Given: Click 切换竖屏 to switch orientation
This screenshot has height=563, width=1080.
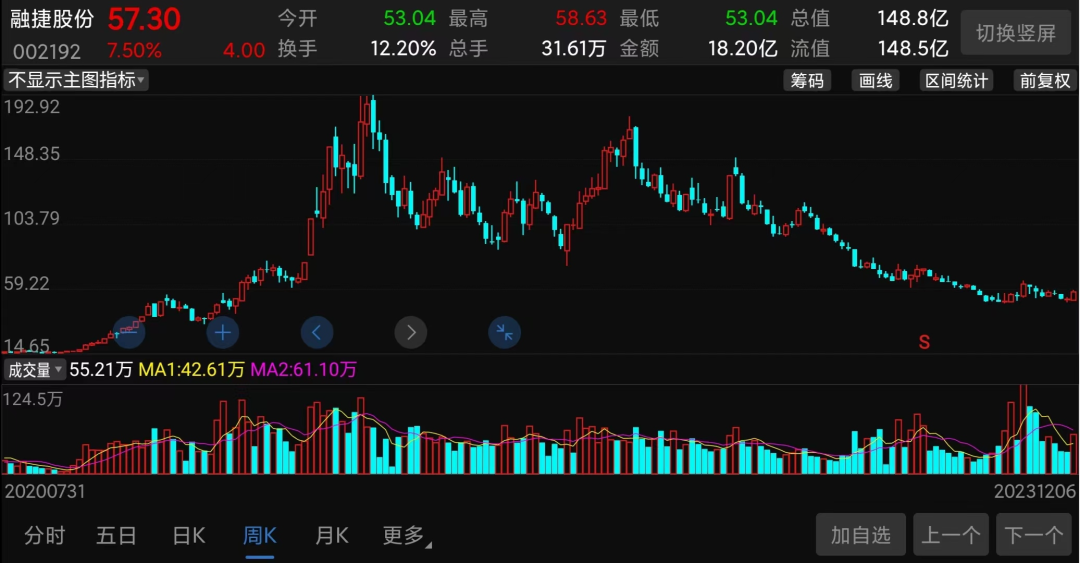Looking at the screenshot, I should 1016,32.
